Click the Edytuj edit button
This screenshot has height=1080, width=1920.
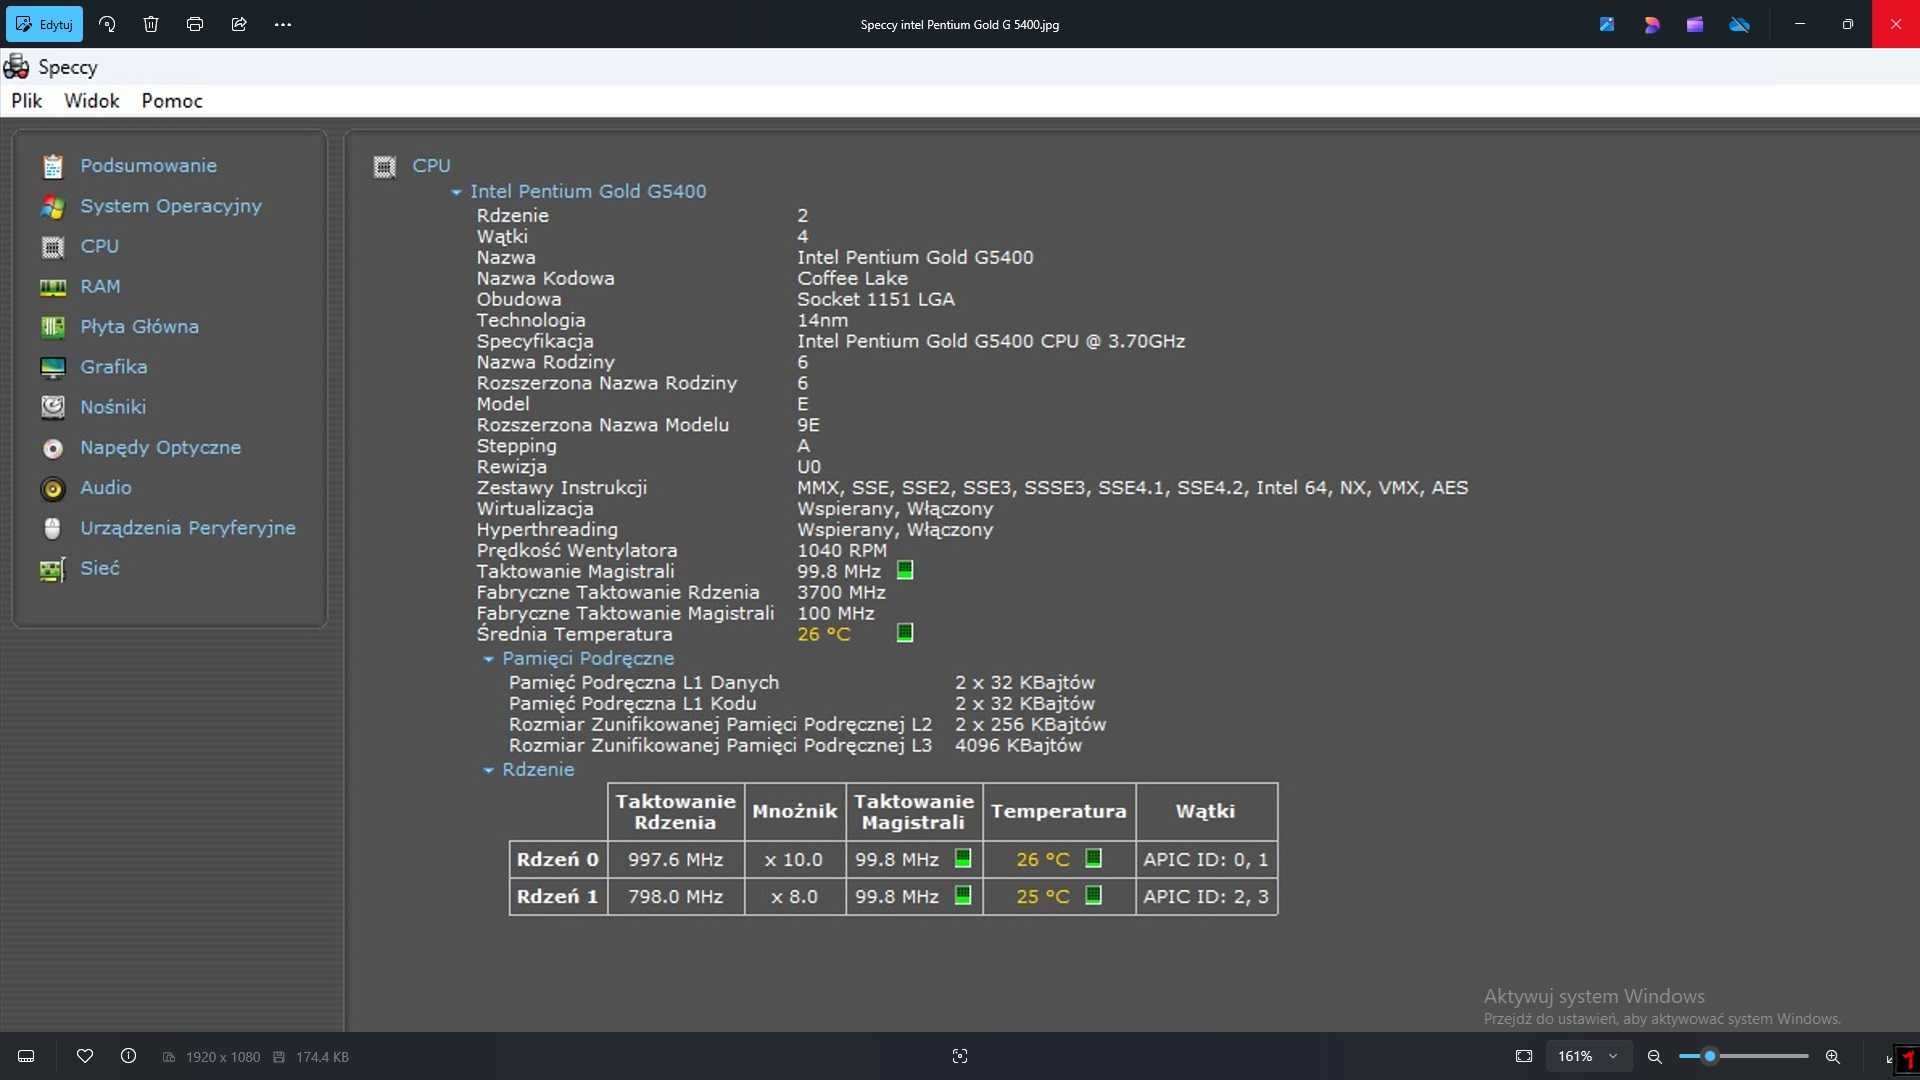point(45,24)
